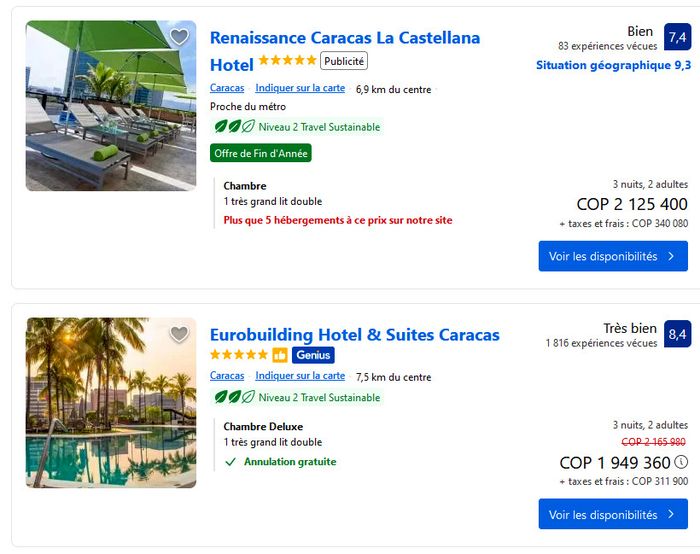This screenshot has height=554, width=700.
Task: Click the Genius badge on Eurobuilding
Action: (313, 355)
